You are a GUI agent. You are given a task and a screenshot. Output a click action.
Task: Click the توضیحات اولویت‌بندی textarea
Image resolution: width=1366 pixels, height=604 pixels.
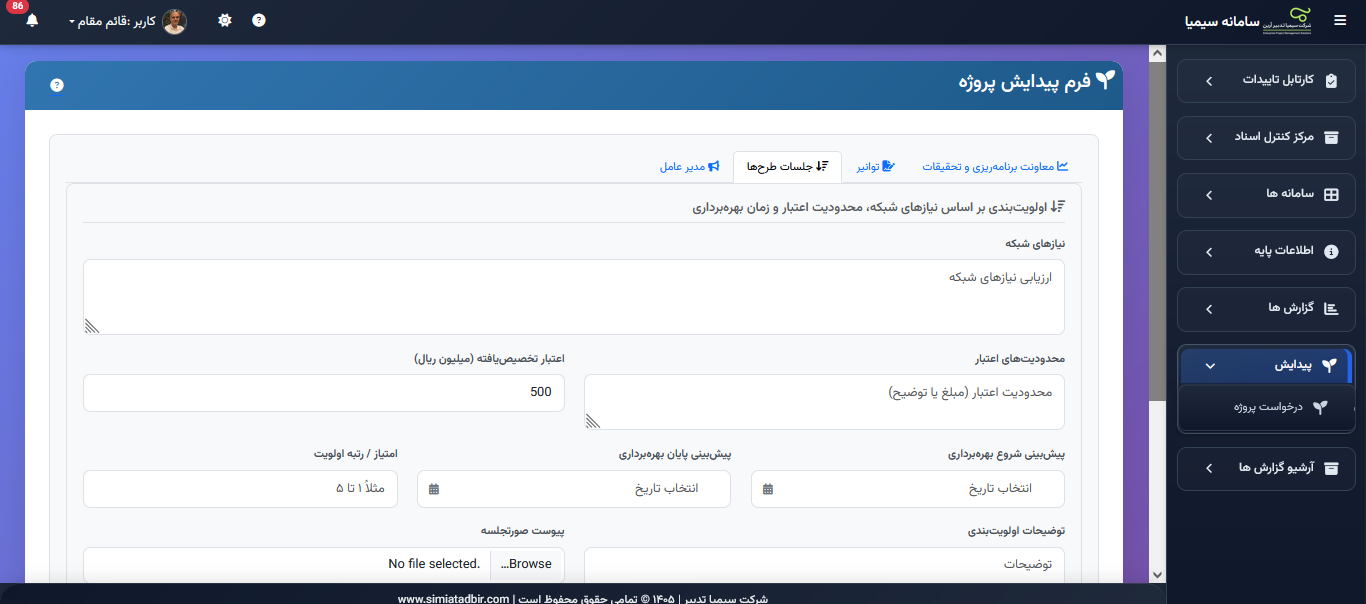pos(824,565)
